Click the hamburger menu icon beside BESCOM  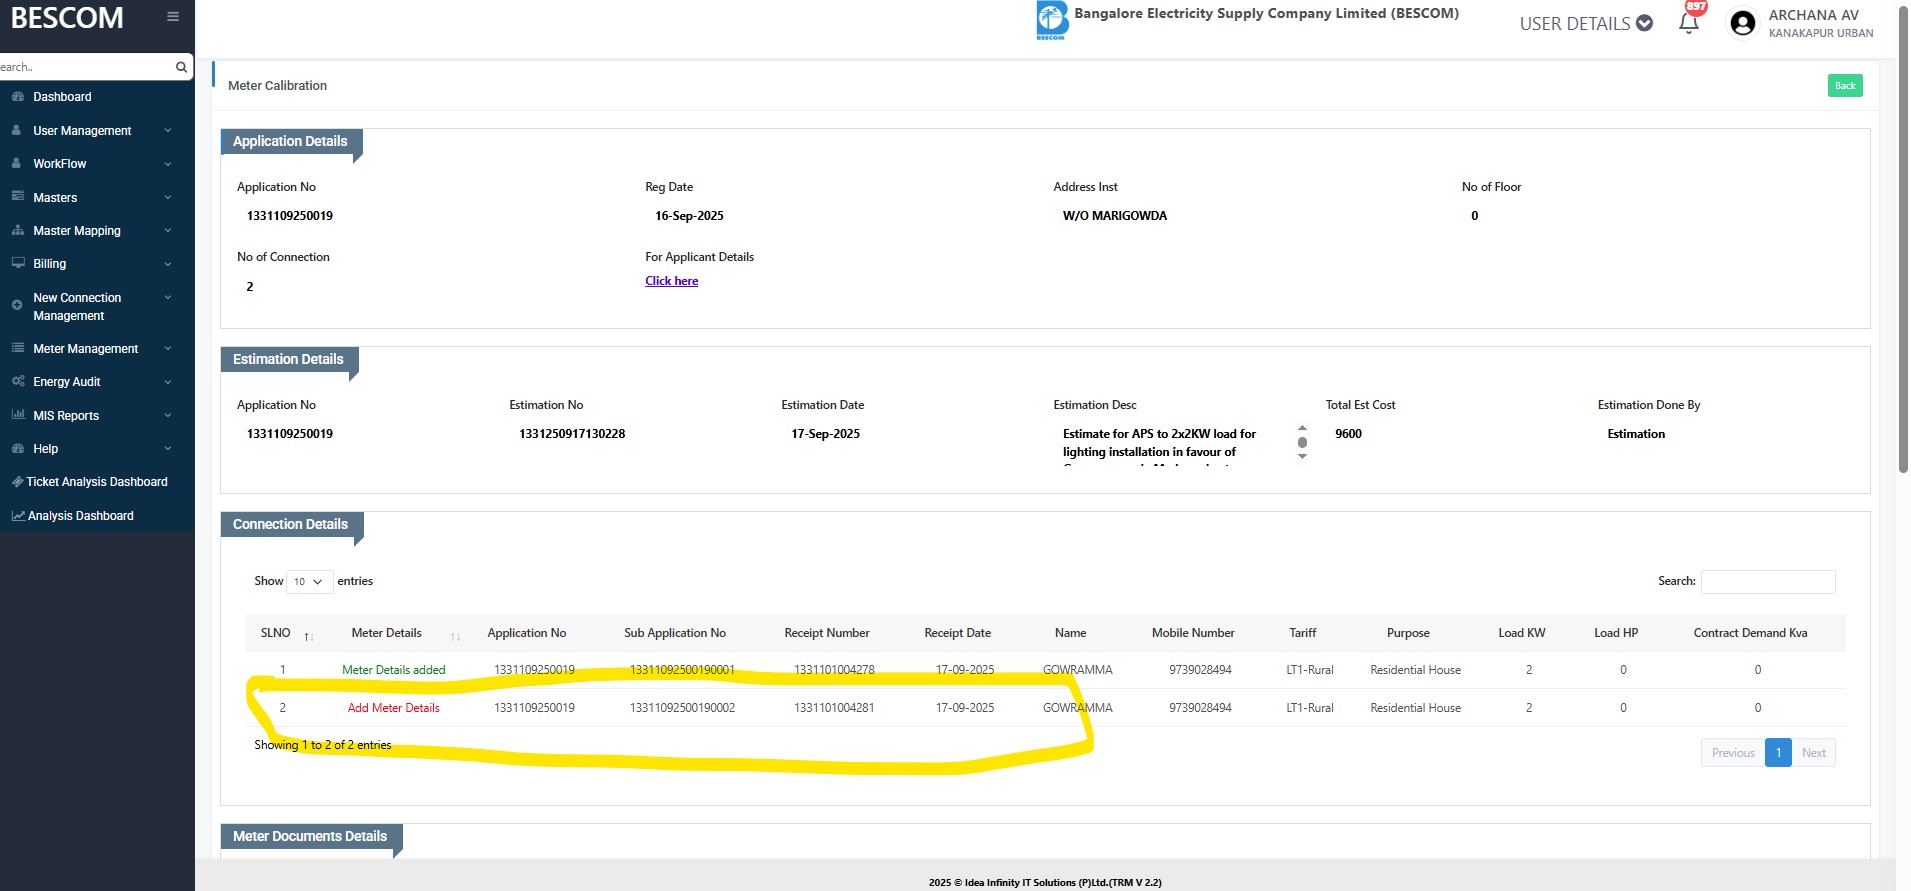[173, 17]
